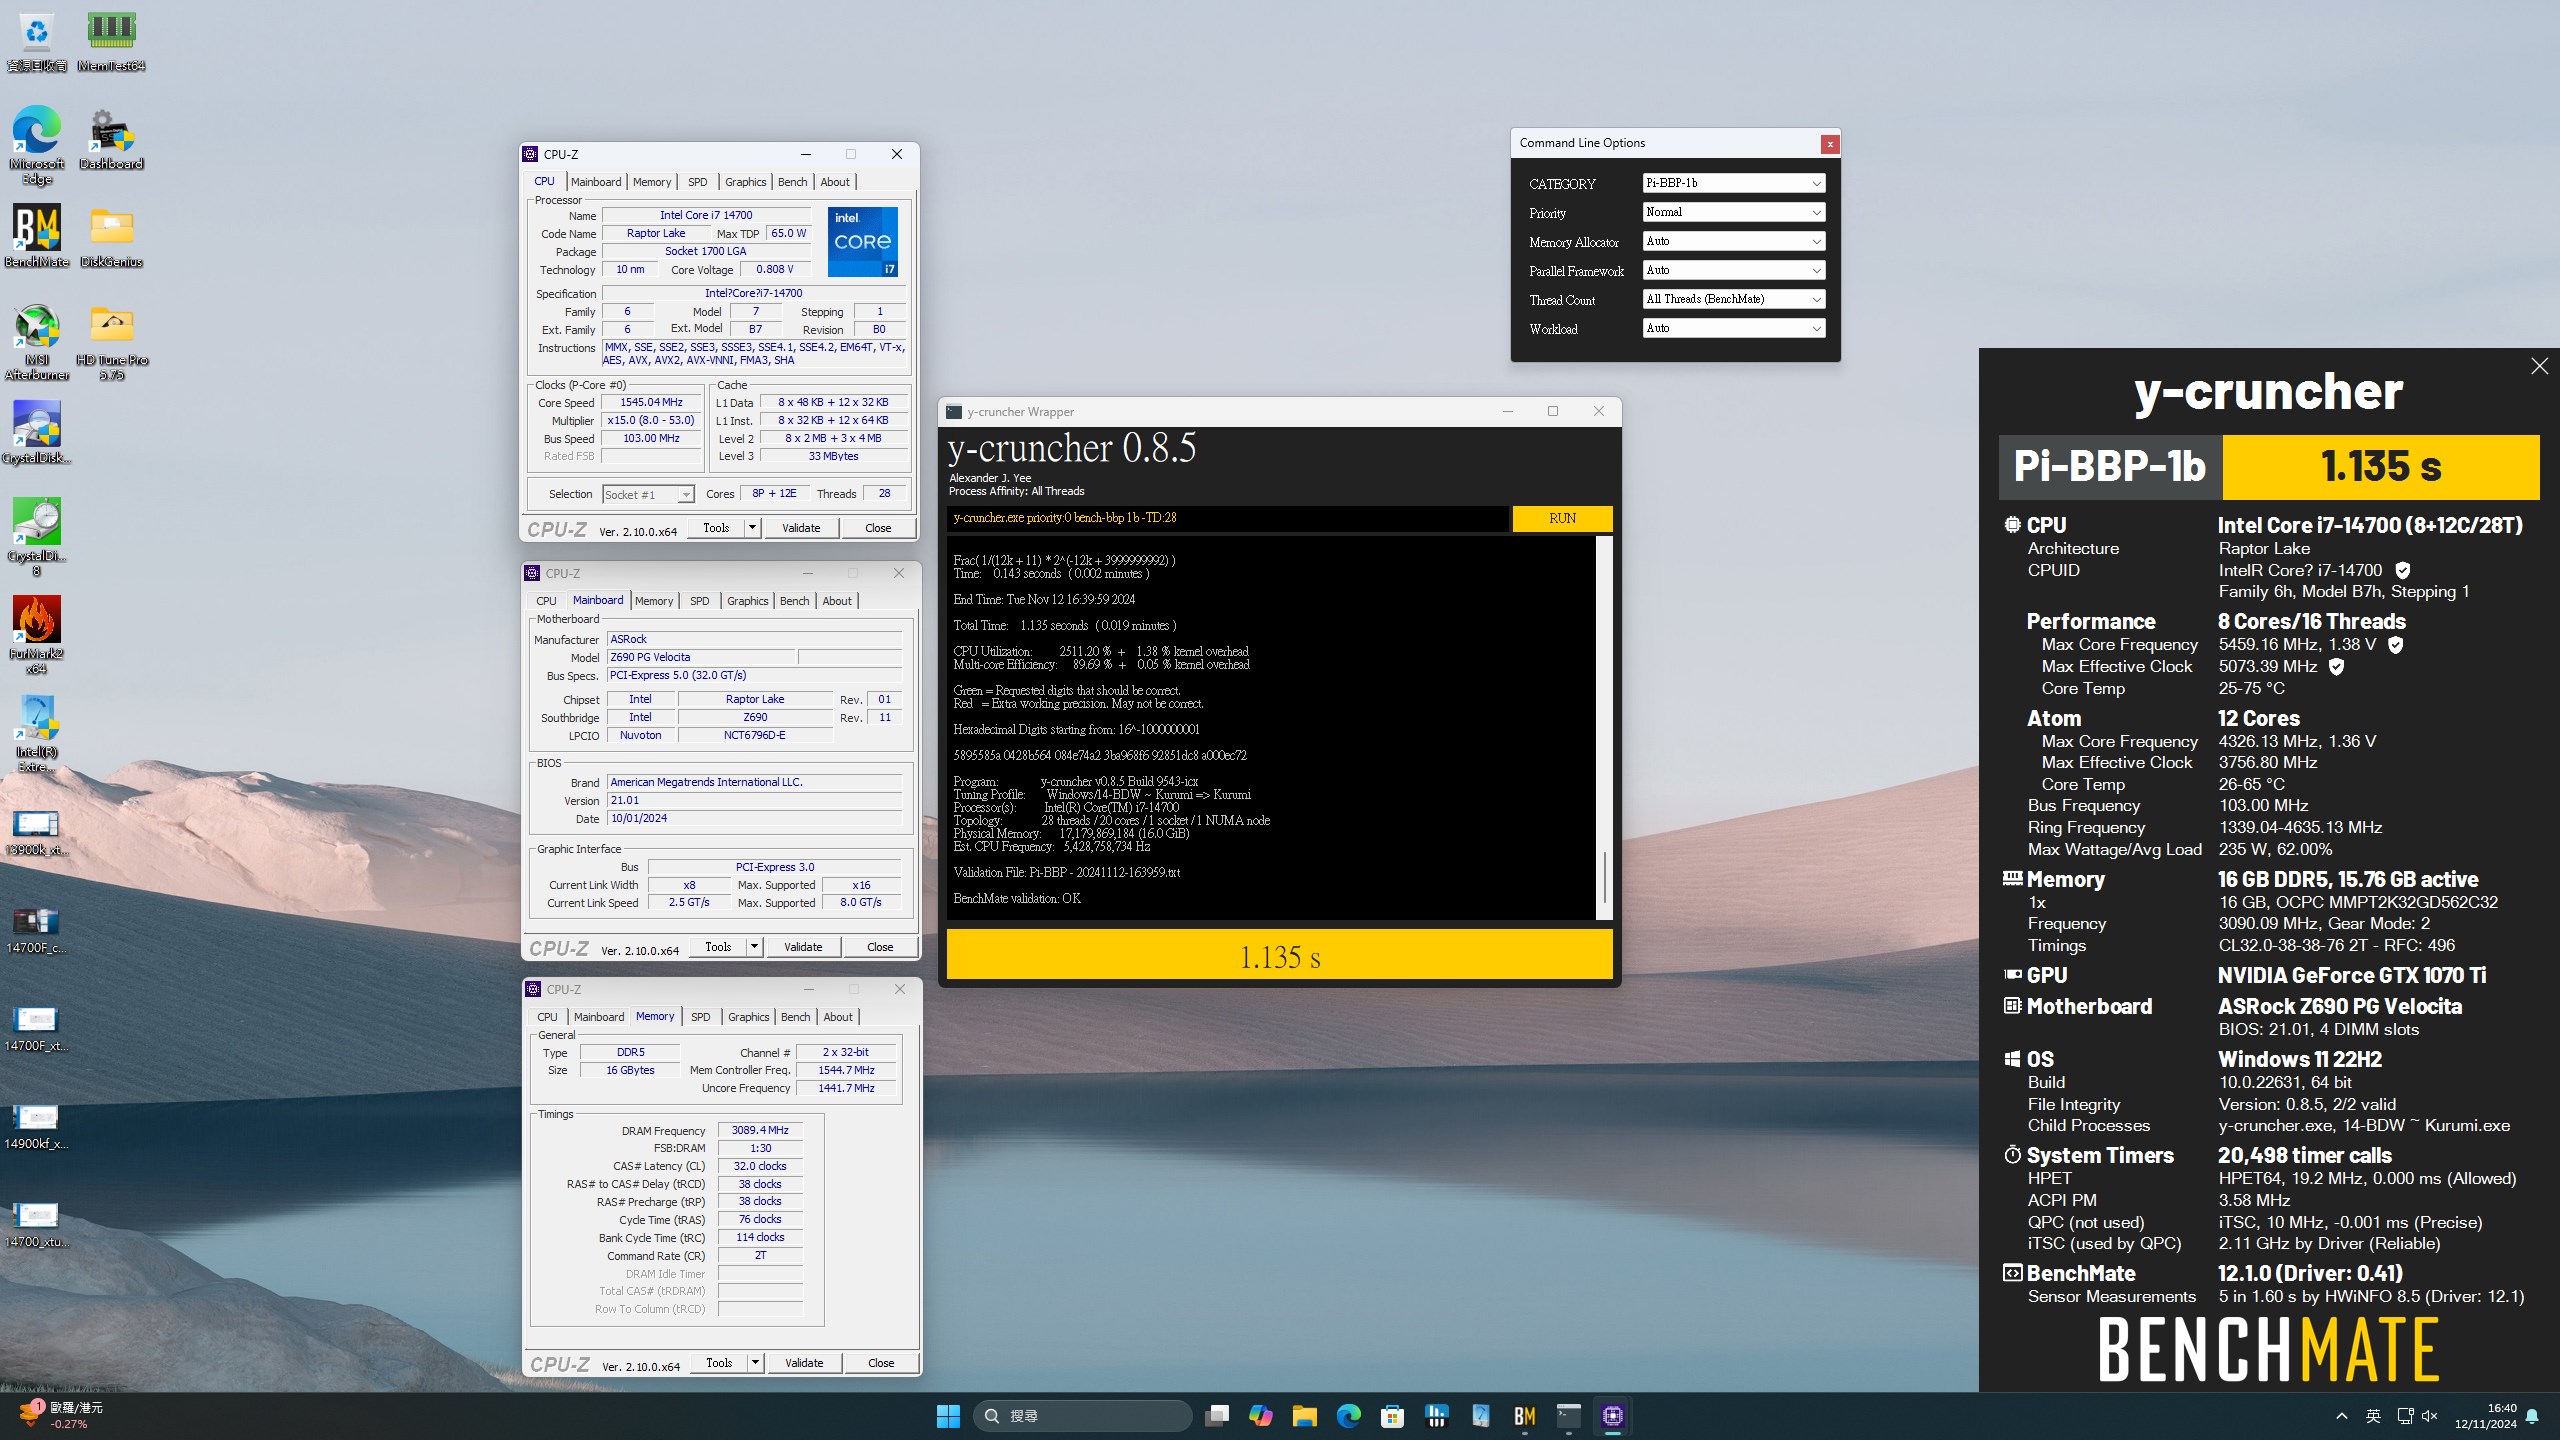Click the yellow RUN button

coord(1562,518)
